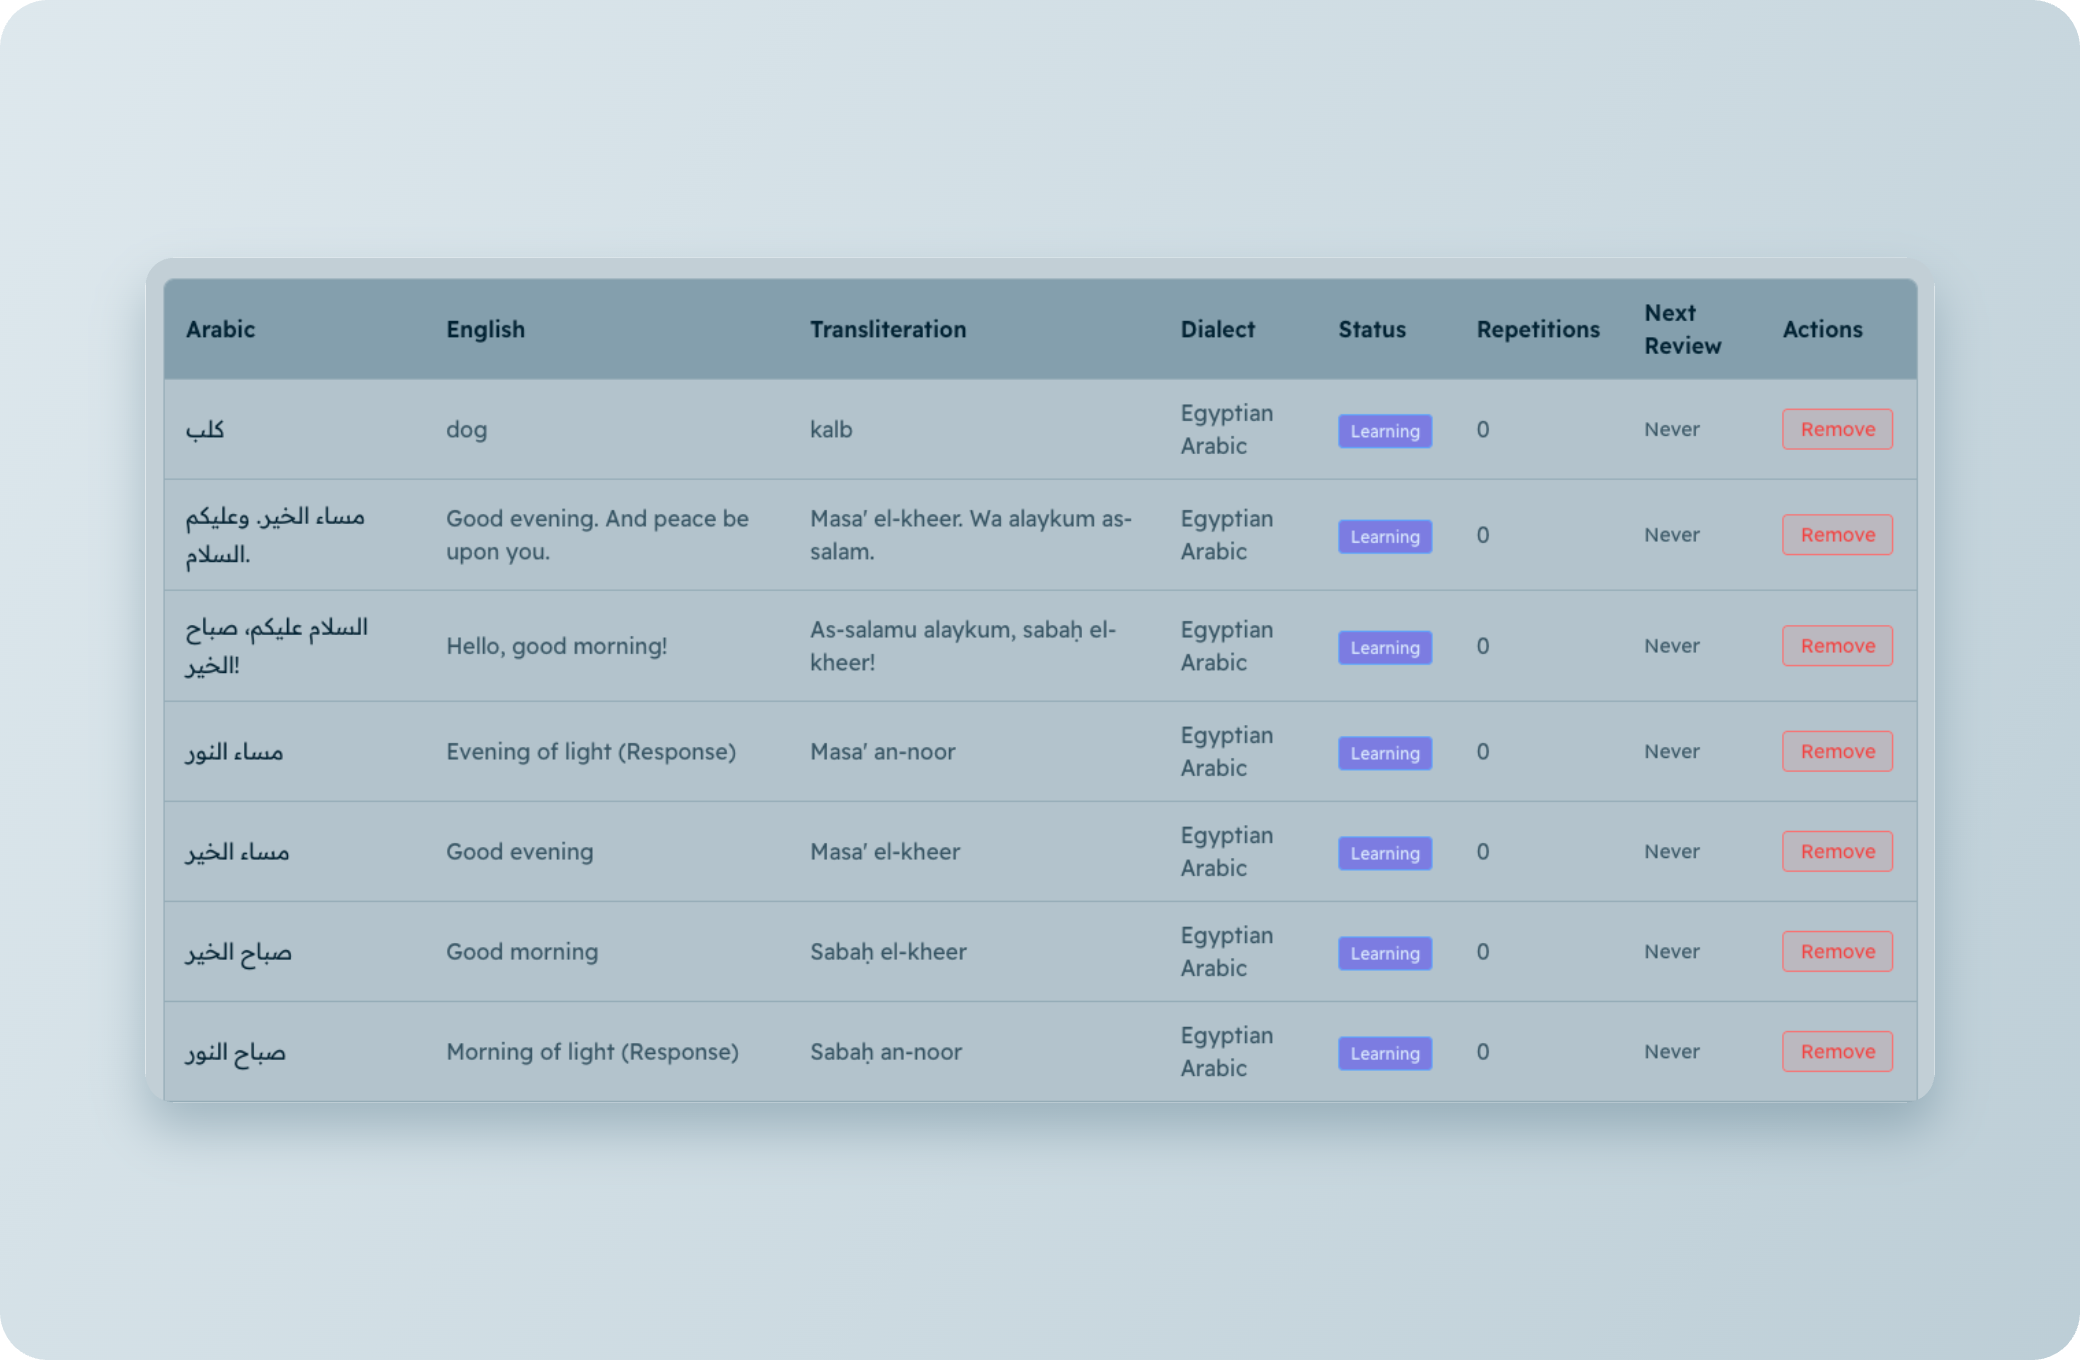Select the 'Sabaḥ an-noor' transliteration cell
This screenshot has height=1360, width=2080.
tap(886, 1051)
